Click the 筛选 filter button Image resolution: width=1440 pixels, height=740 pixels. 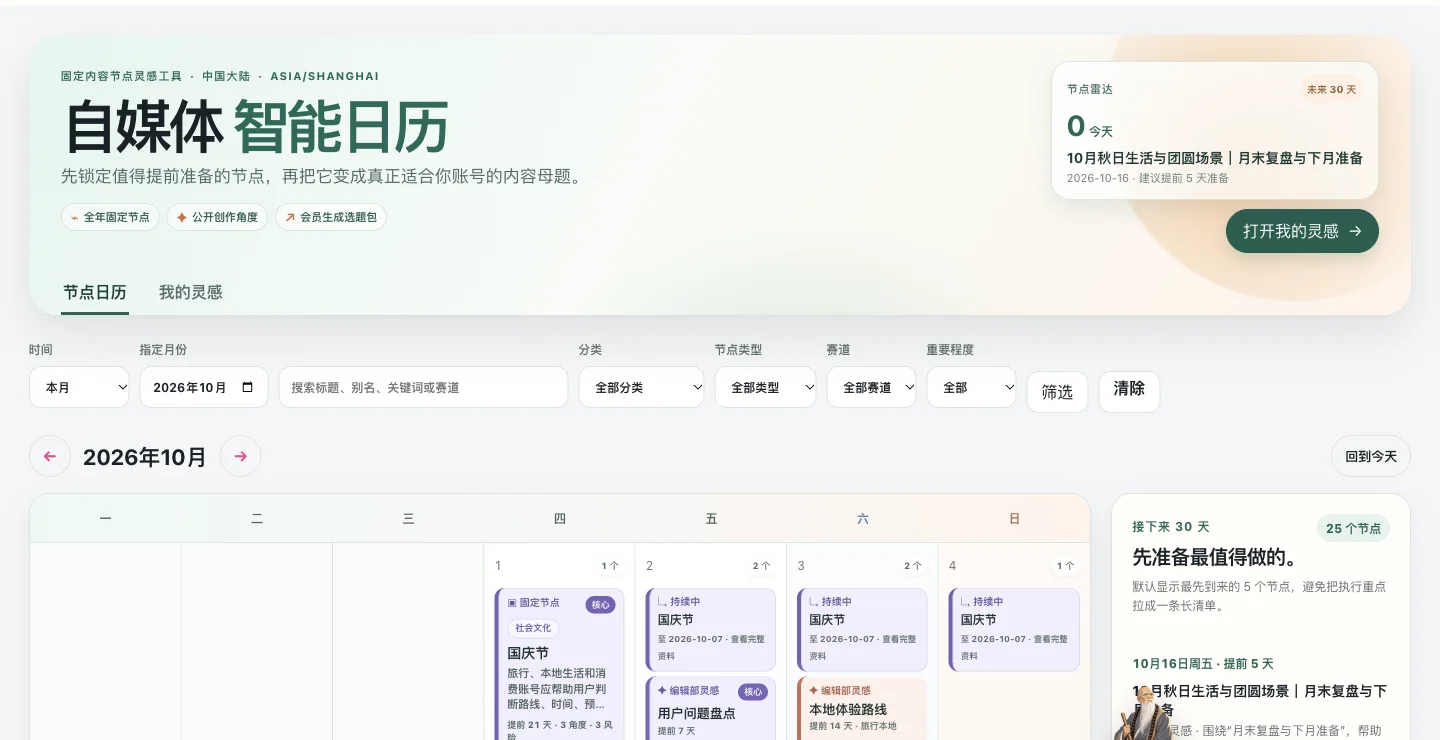pyautogui.click(x=1057, y=392)
